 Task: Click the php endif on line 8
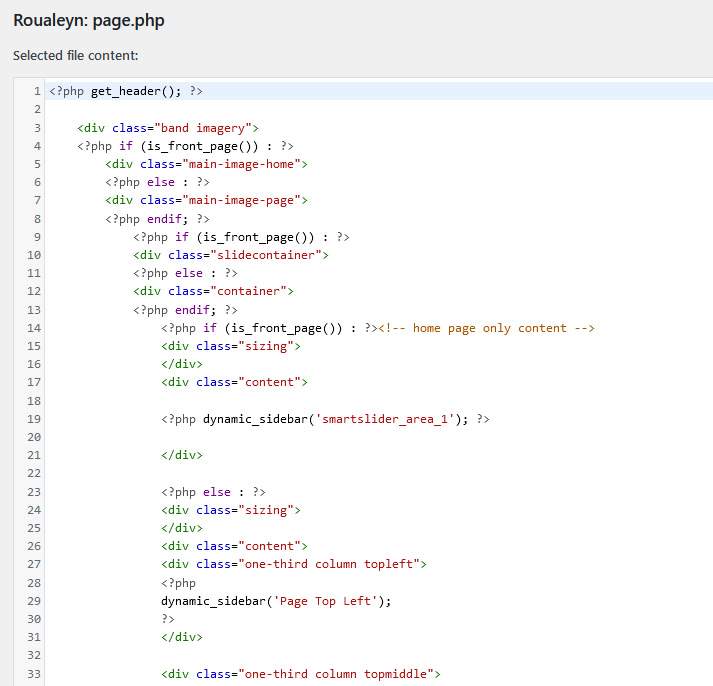point(157,219)
